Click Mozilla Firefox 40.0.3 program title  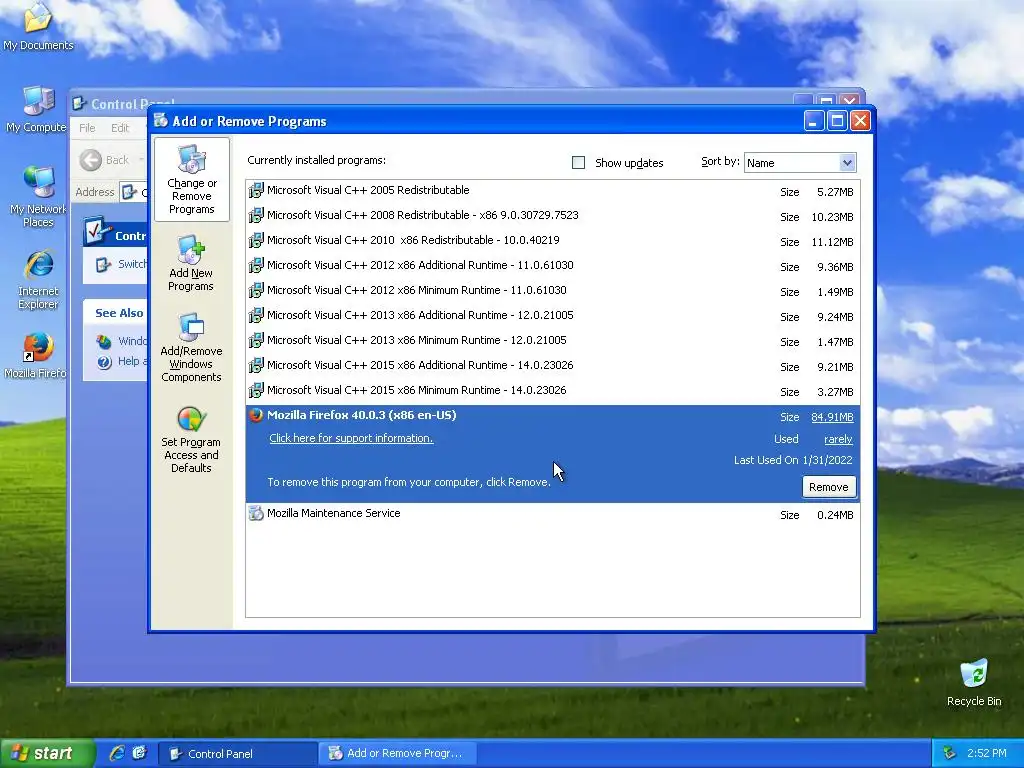(x=362, y=415)
